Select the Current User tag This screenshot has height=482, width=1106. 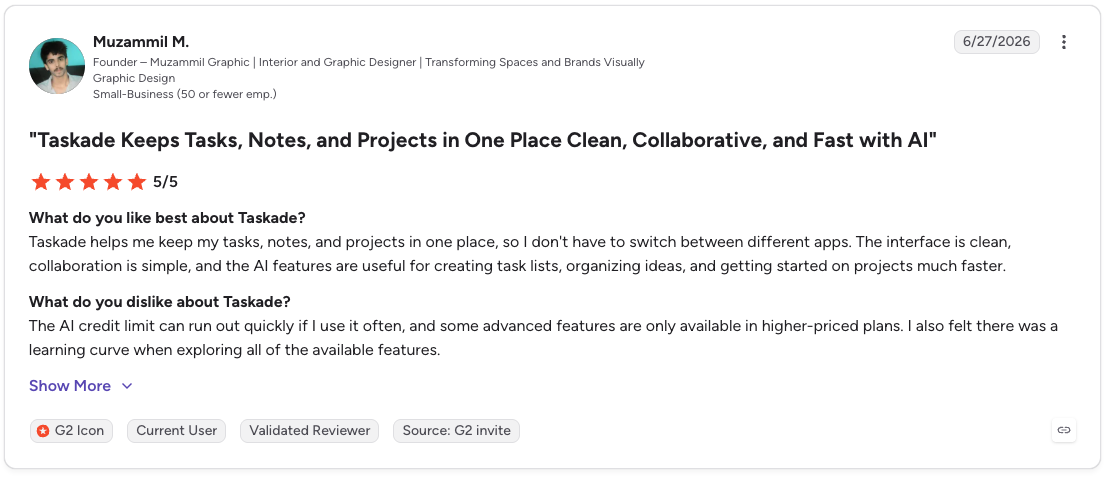176,430
